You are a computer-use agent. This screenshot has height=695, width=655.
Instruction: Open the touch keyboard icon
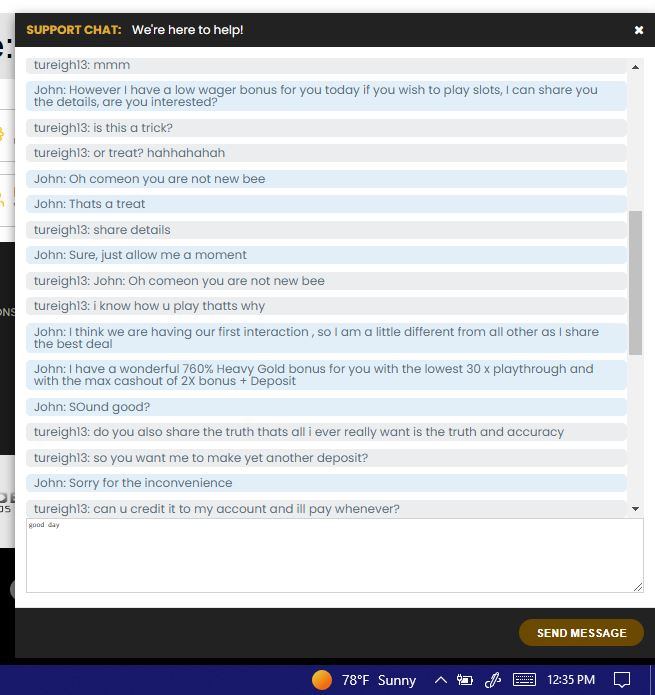pyautogui.click(x=524, y=680)
